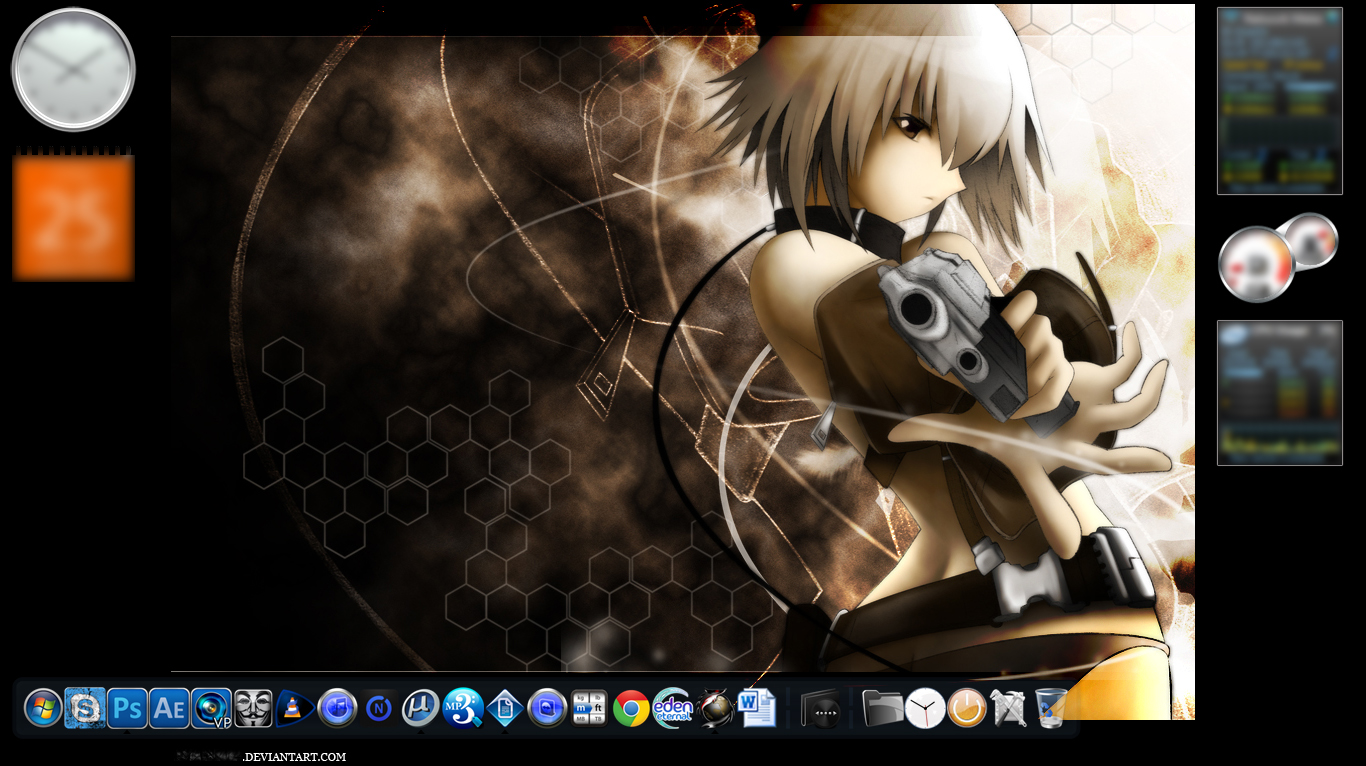Open the orange calendar gadget
This screenshot has height=766, width=1366.
73,216
